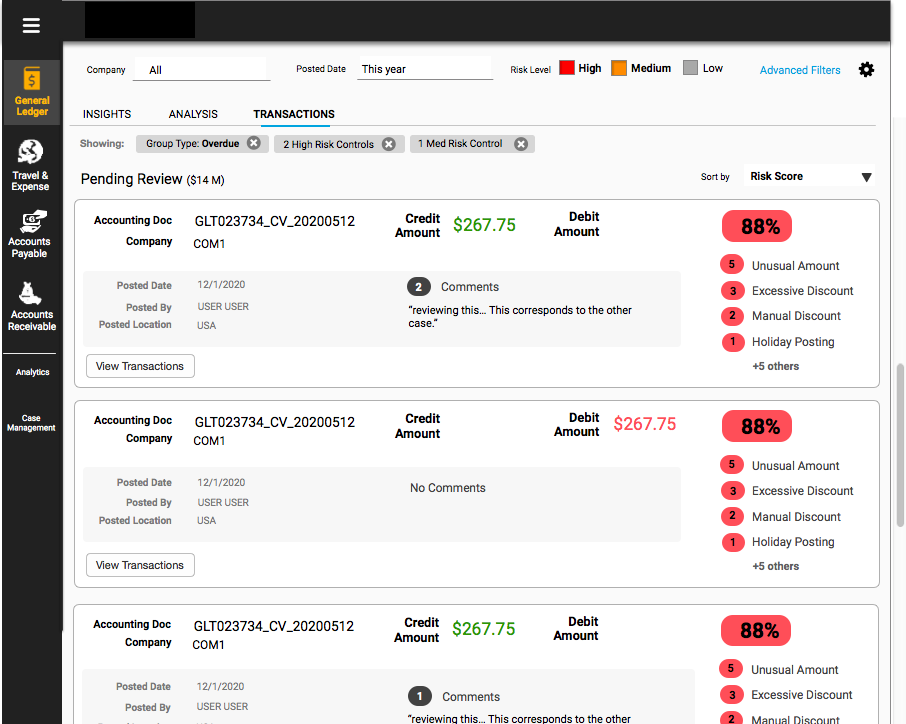The image size is (906, 724).
Task: Open Advanced Filters link
Action: pos(800,70)
